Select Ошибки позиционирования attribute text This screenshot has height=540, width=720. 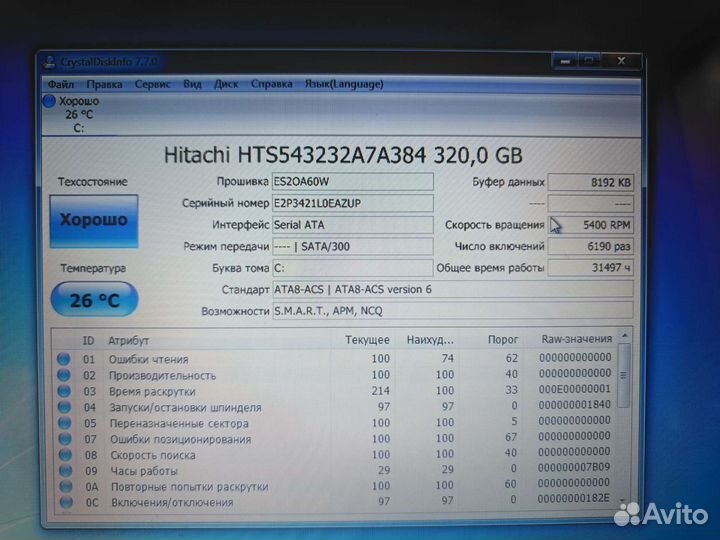180,439
